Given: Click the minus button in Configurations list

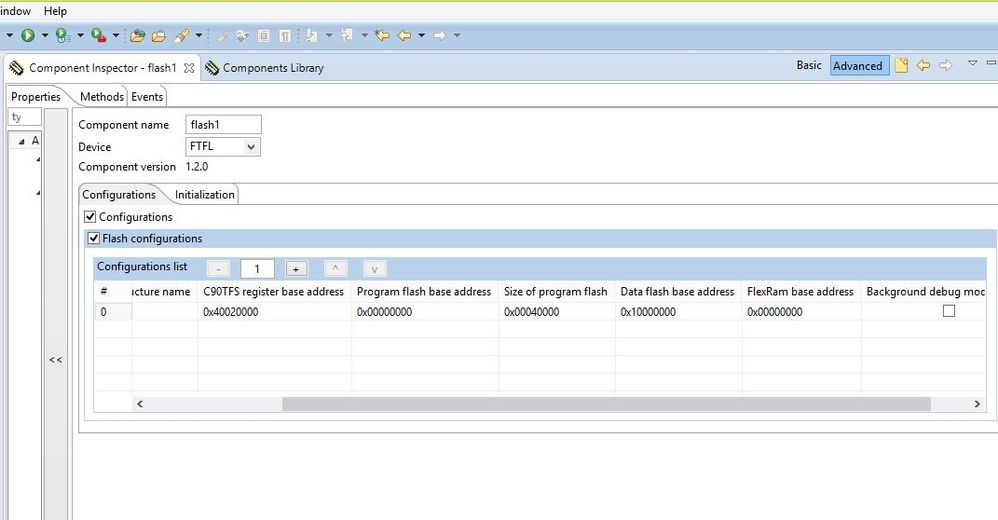Looking at the screenshot, I should tap(218, 269).
